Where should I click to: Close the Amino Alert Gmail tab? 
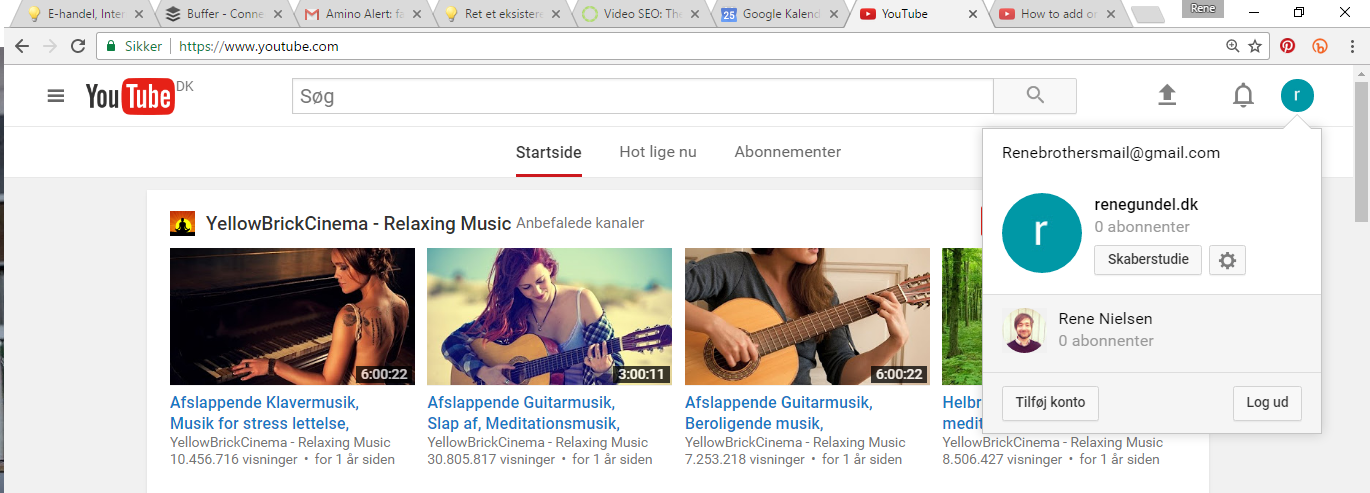(x=417, y=14)
